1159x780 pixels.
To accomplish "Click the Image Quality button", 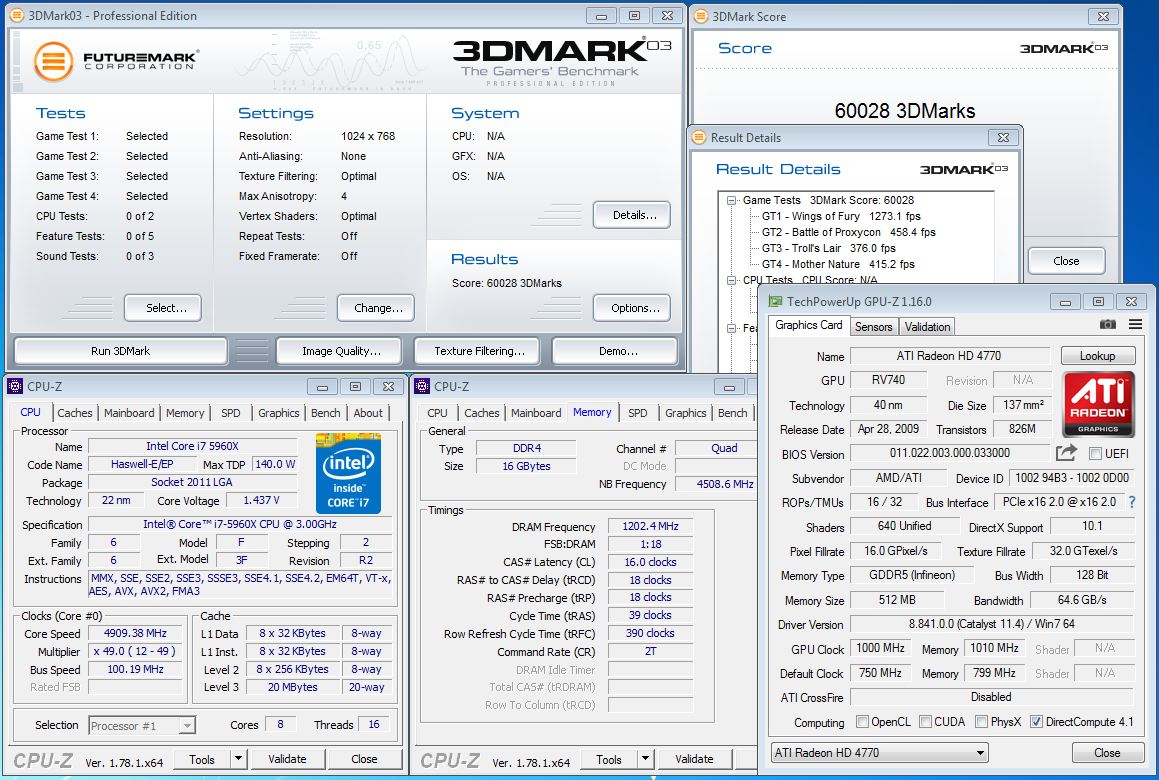I will coord(341,351).
